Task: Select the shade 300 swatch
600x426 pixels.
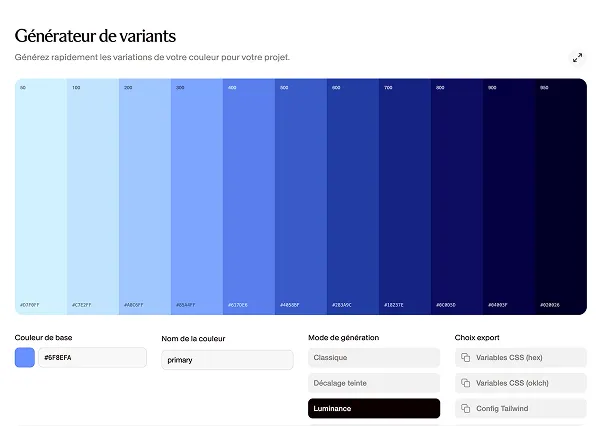Action: click(197, 197)
